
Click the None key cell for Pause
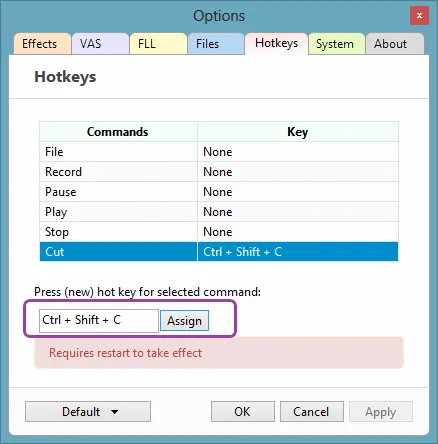[x=298, y=192]
